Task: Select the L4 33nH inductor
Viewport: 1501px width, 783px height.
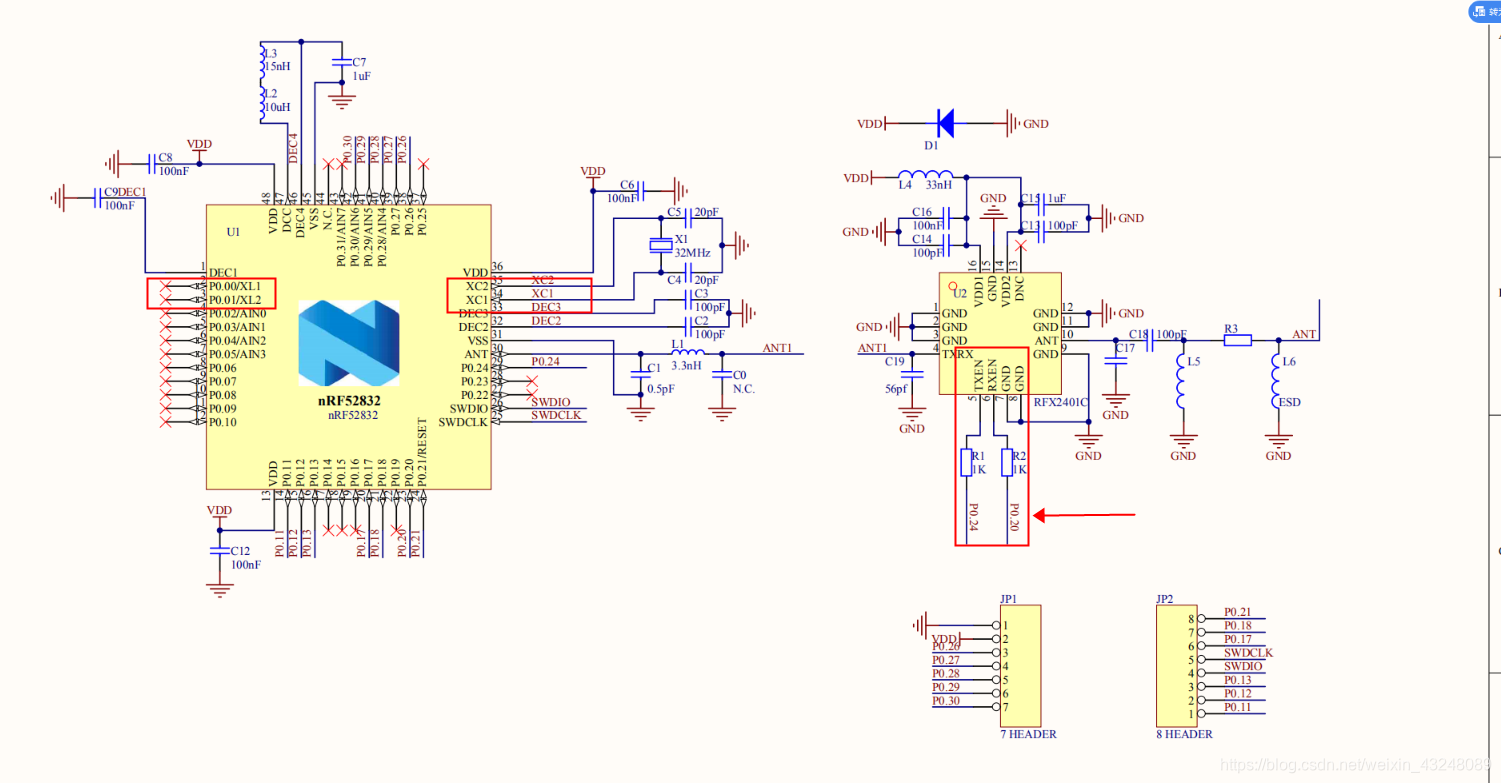Action: point(925,175)
